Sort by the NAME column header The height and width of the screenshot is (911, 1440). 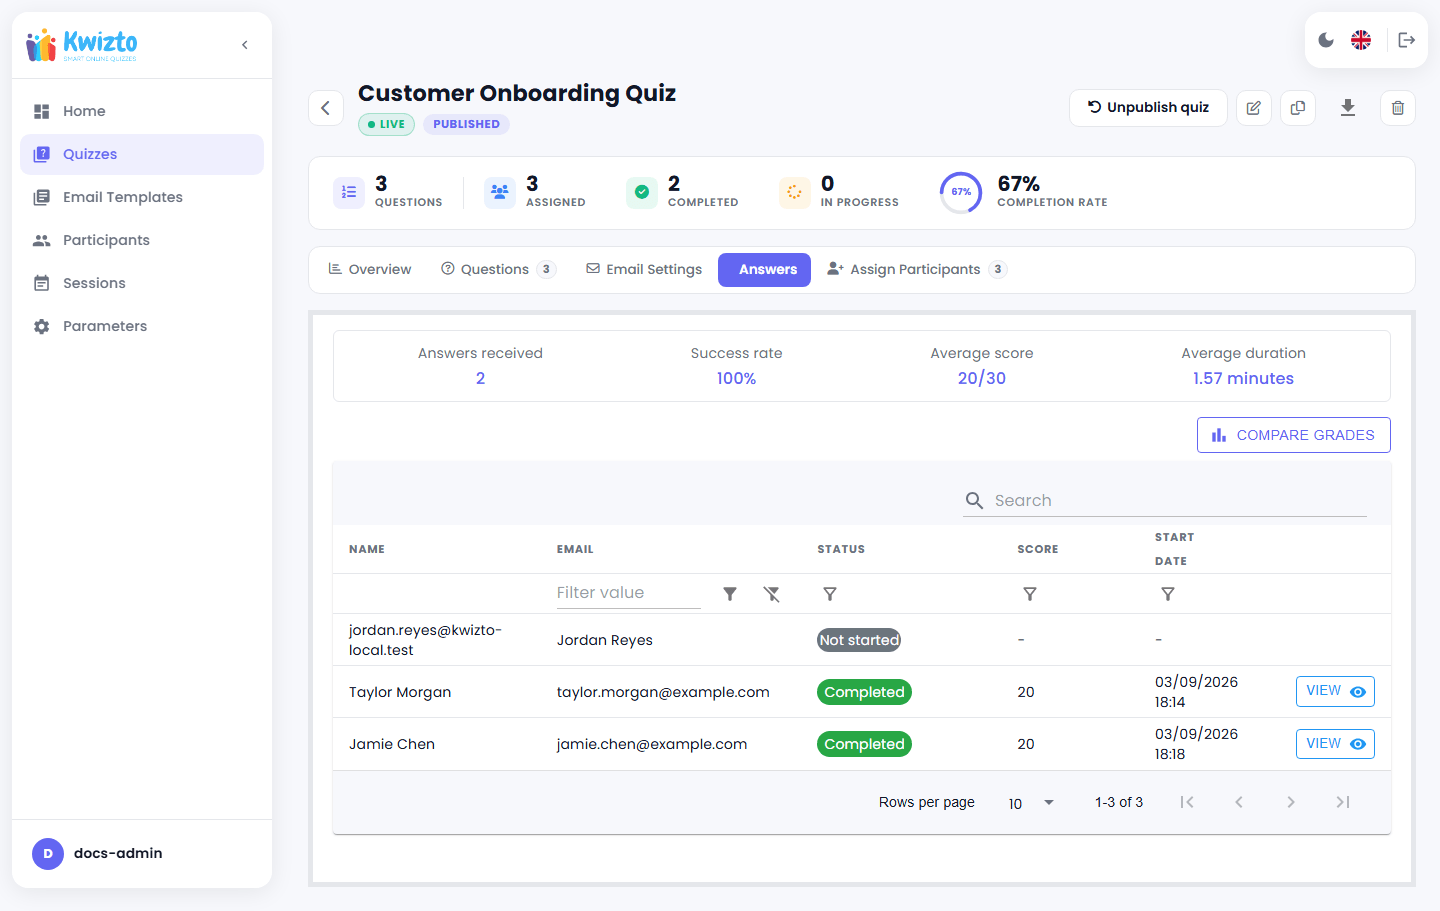point(367,549)
